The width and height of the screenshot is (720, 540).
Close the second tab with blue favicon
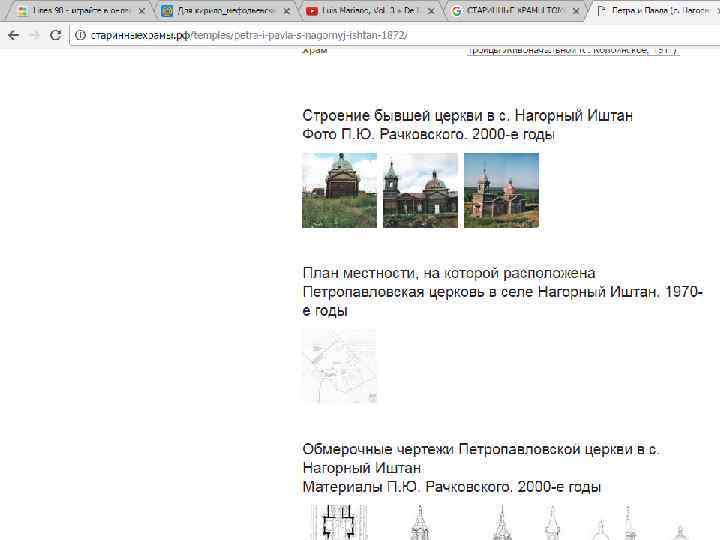tap(287, 11)
